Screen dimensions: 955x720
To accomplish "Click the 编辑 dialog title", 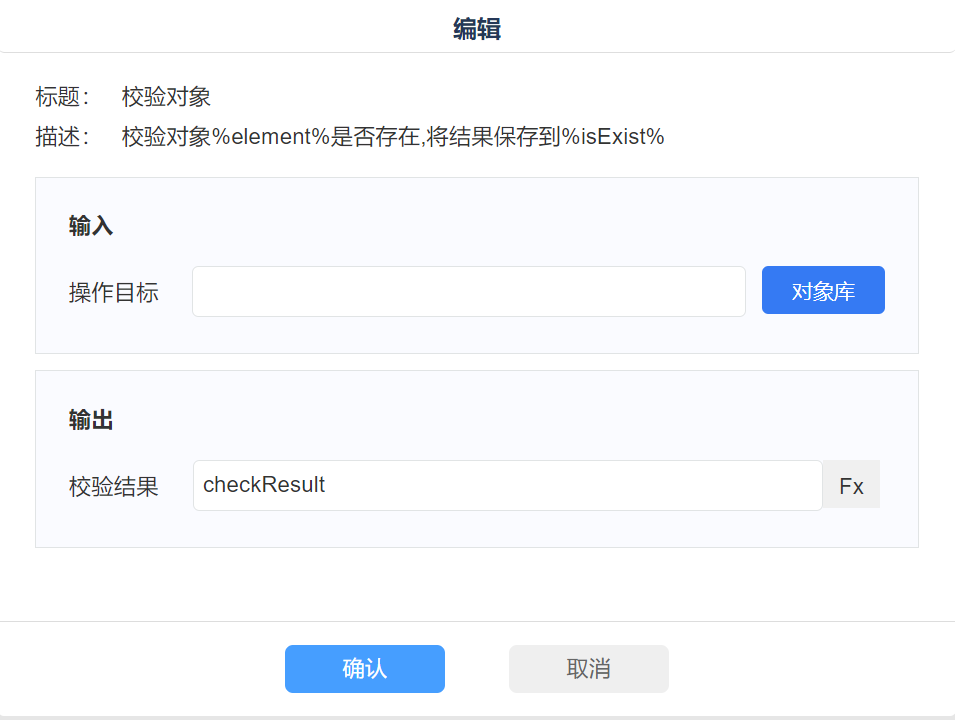I will (477, 29).
